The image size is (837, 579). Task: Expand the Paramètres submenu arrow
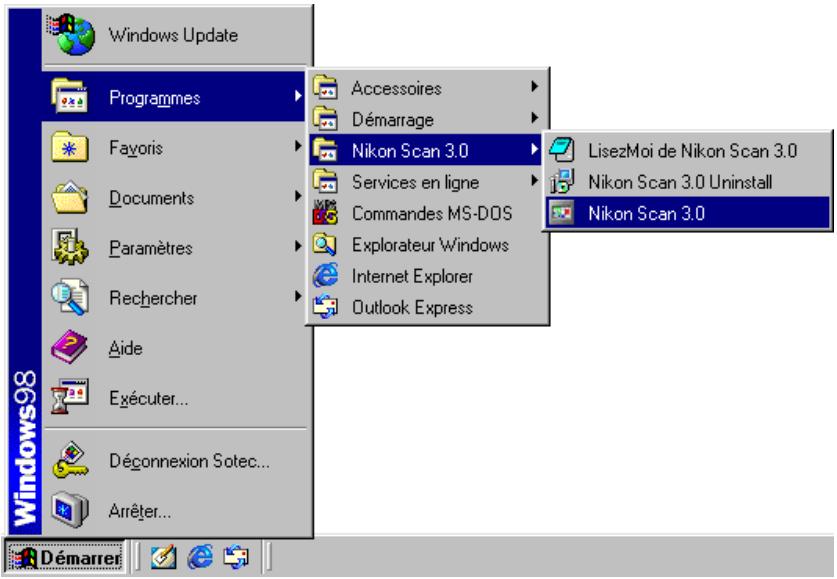pyautogui.click(x=298, y=246)
